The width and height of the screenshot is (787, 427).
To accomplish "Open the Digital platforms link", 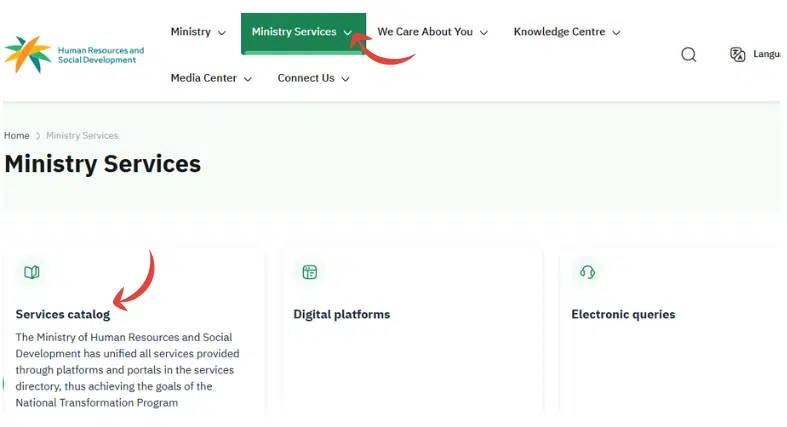I will pyautogui.click(x=341, y=314).
